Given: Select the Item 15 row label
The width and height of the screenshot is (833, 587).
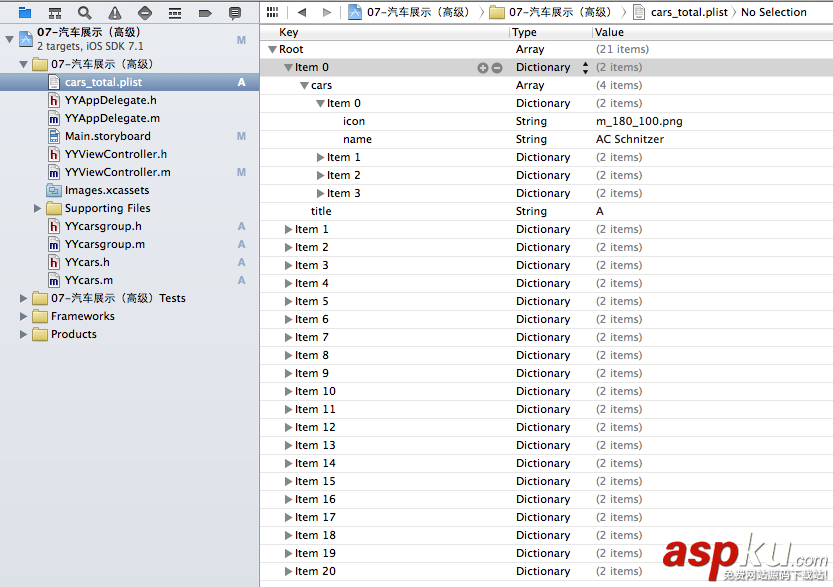Looking at the screenshot, I should pyautogui.click(x=315, y=481).
